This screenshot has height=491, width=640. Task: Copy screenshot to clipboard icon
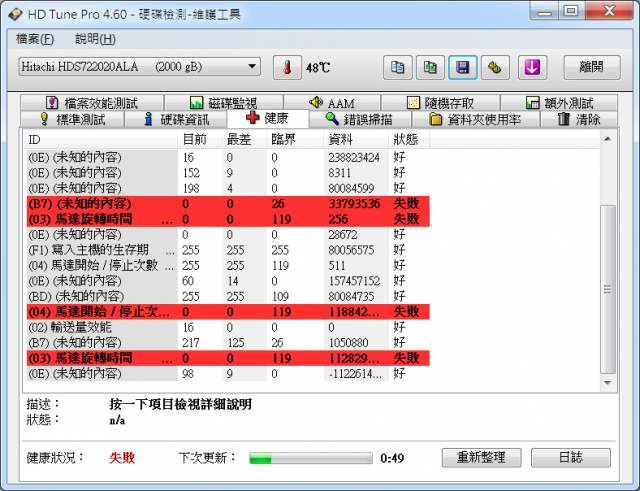coord(430,67)
